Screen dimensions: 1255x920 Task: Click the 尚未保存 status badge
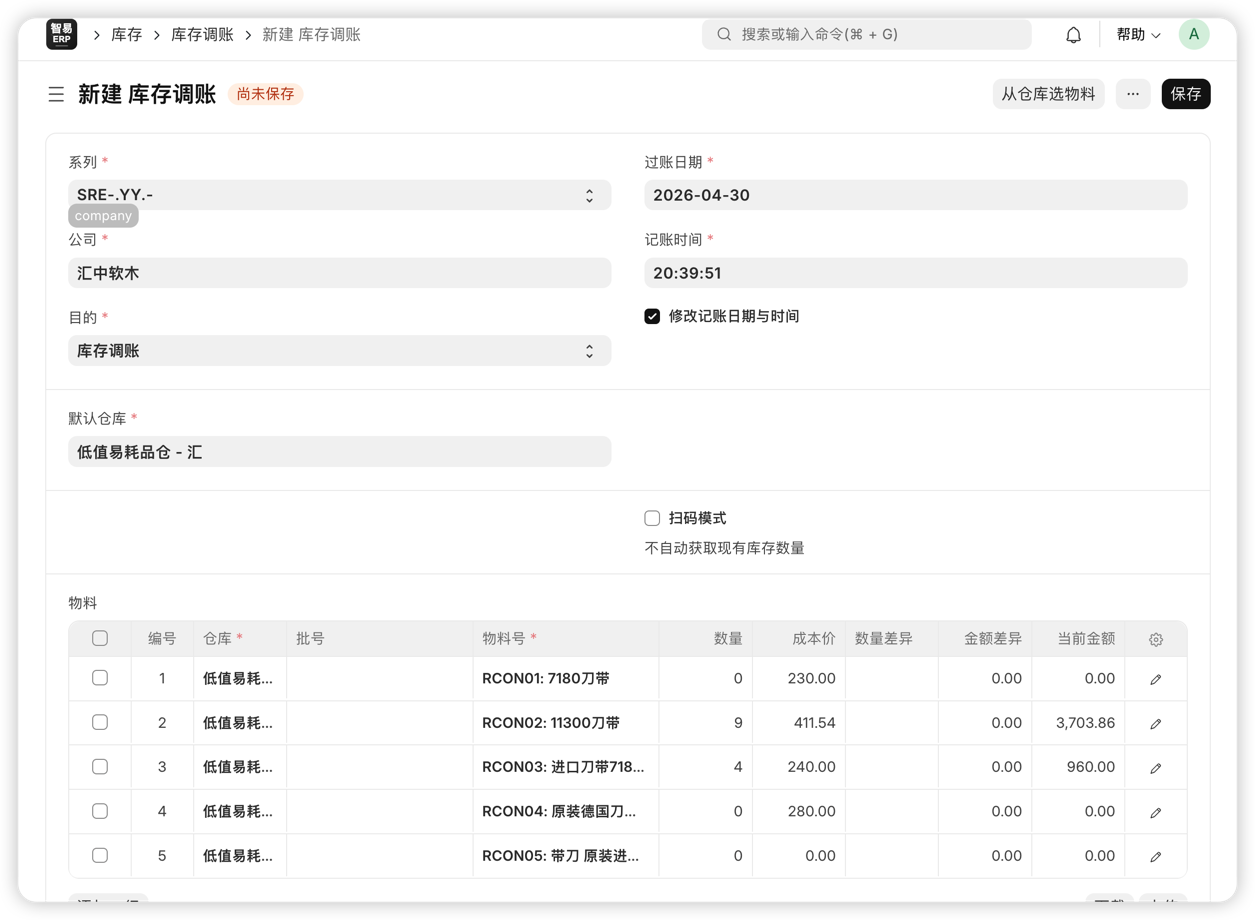[265, 94]
